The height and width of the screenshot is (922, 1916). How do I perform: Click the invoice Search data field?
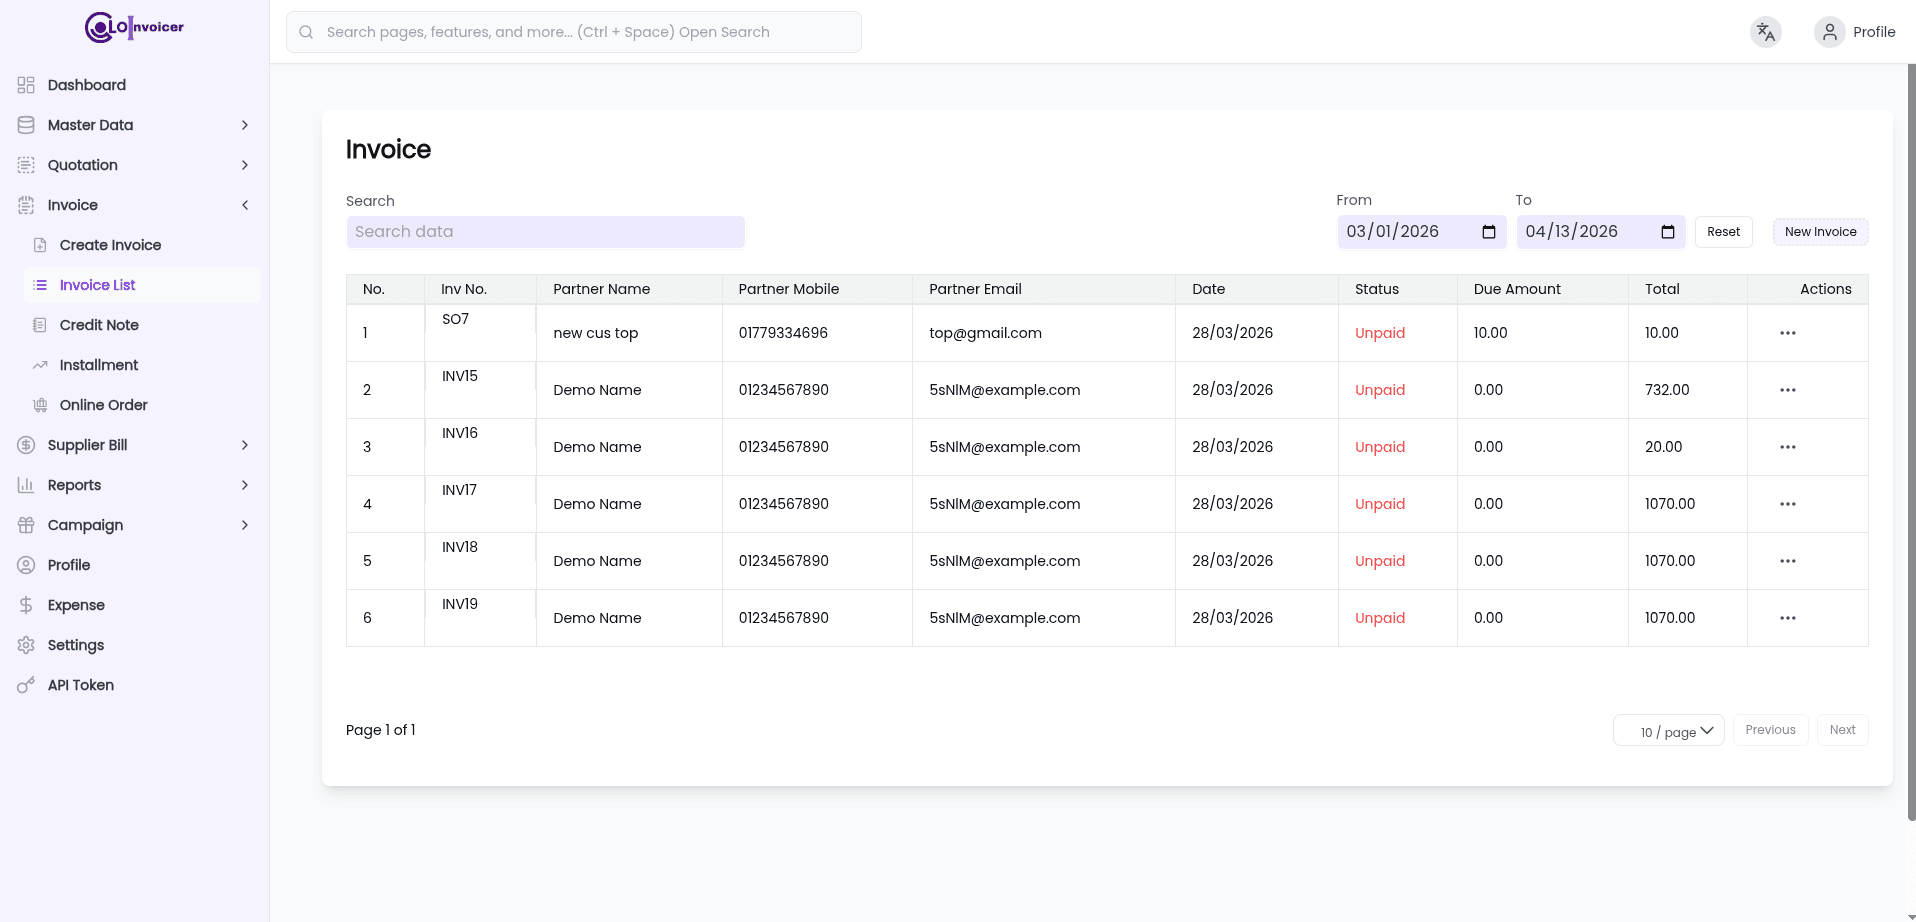pyautogui.click(x=545, y=232)
